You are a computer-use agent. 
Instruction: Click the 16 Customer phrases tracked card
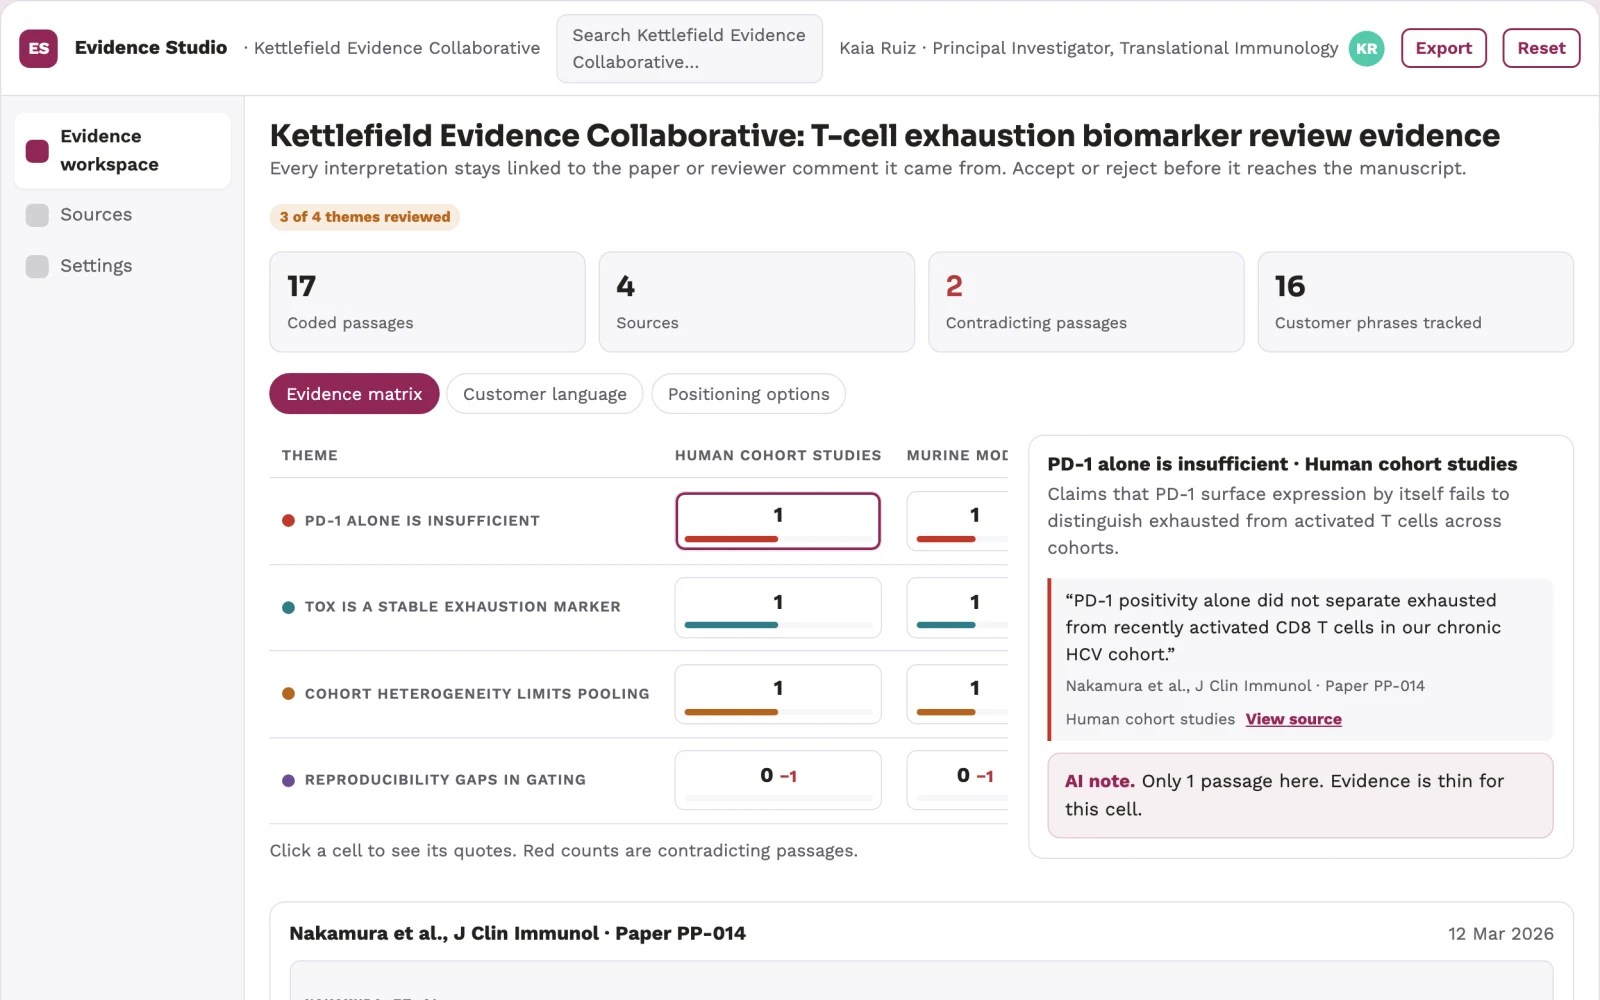[1415, 302]
